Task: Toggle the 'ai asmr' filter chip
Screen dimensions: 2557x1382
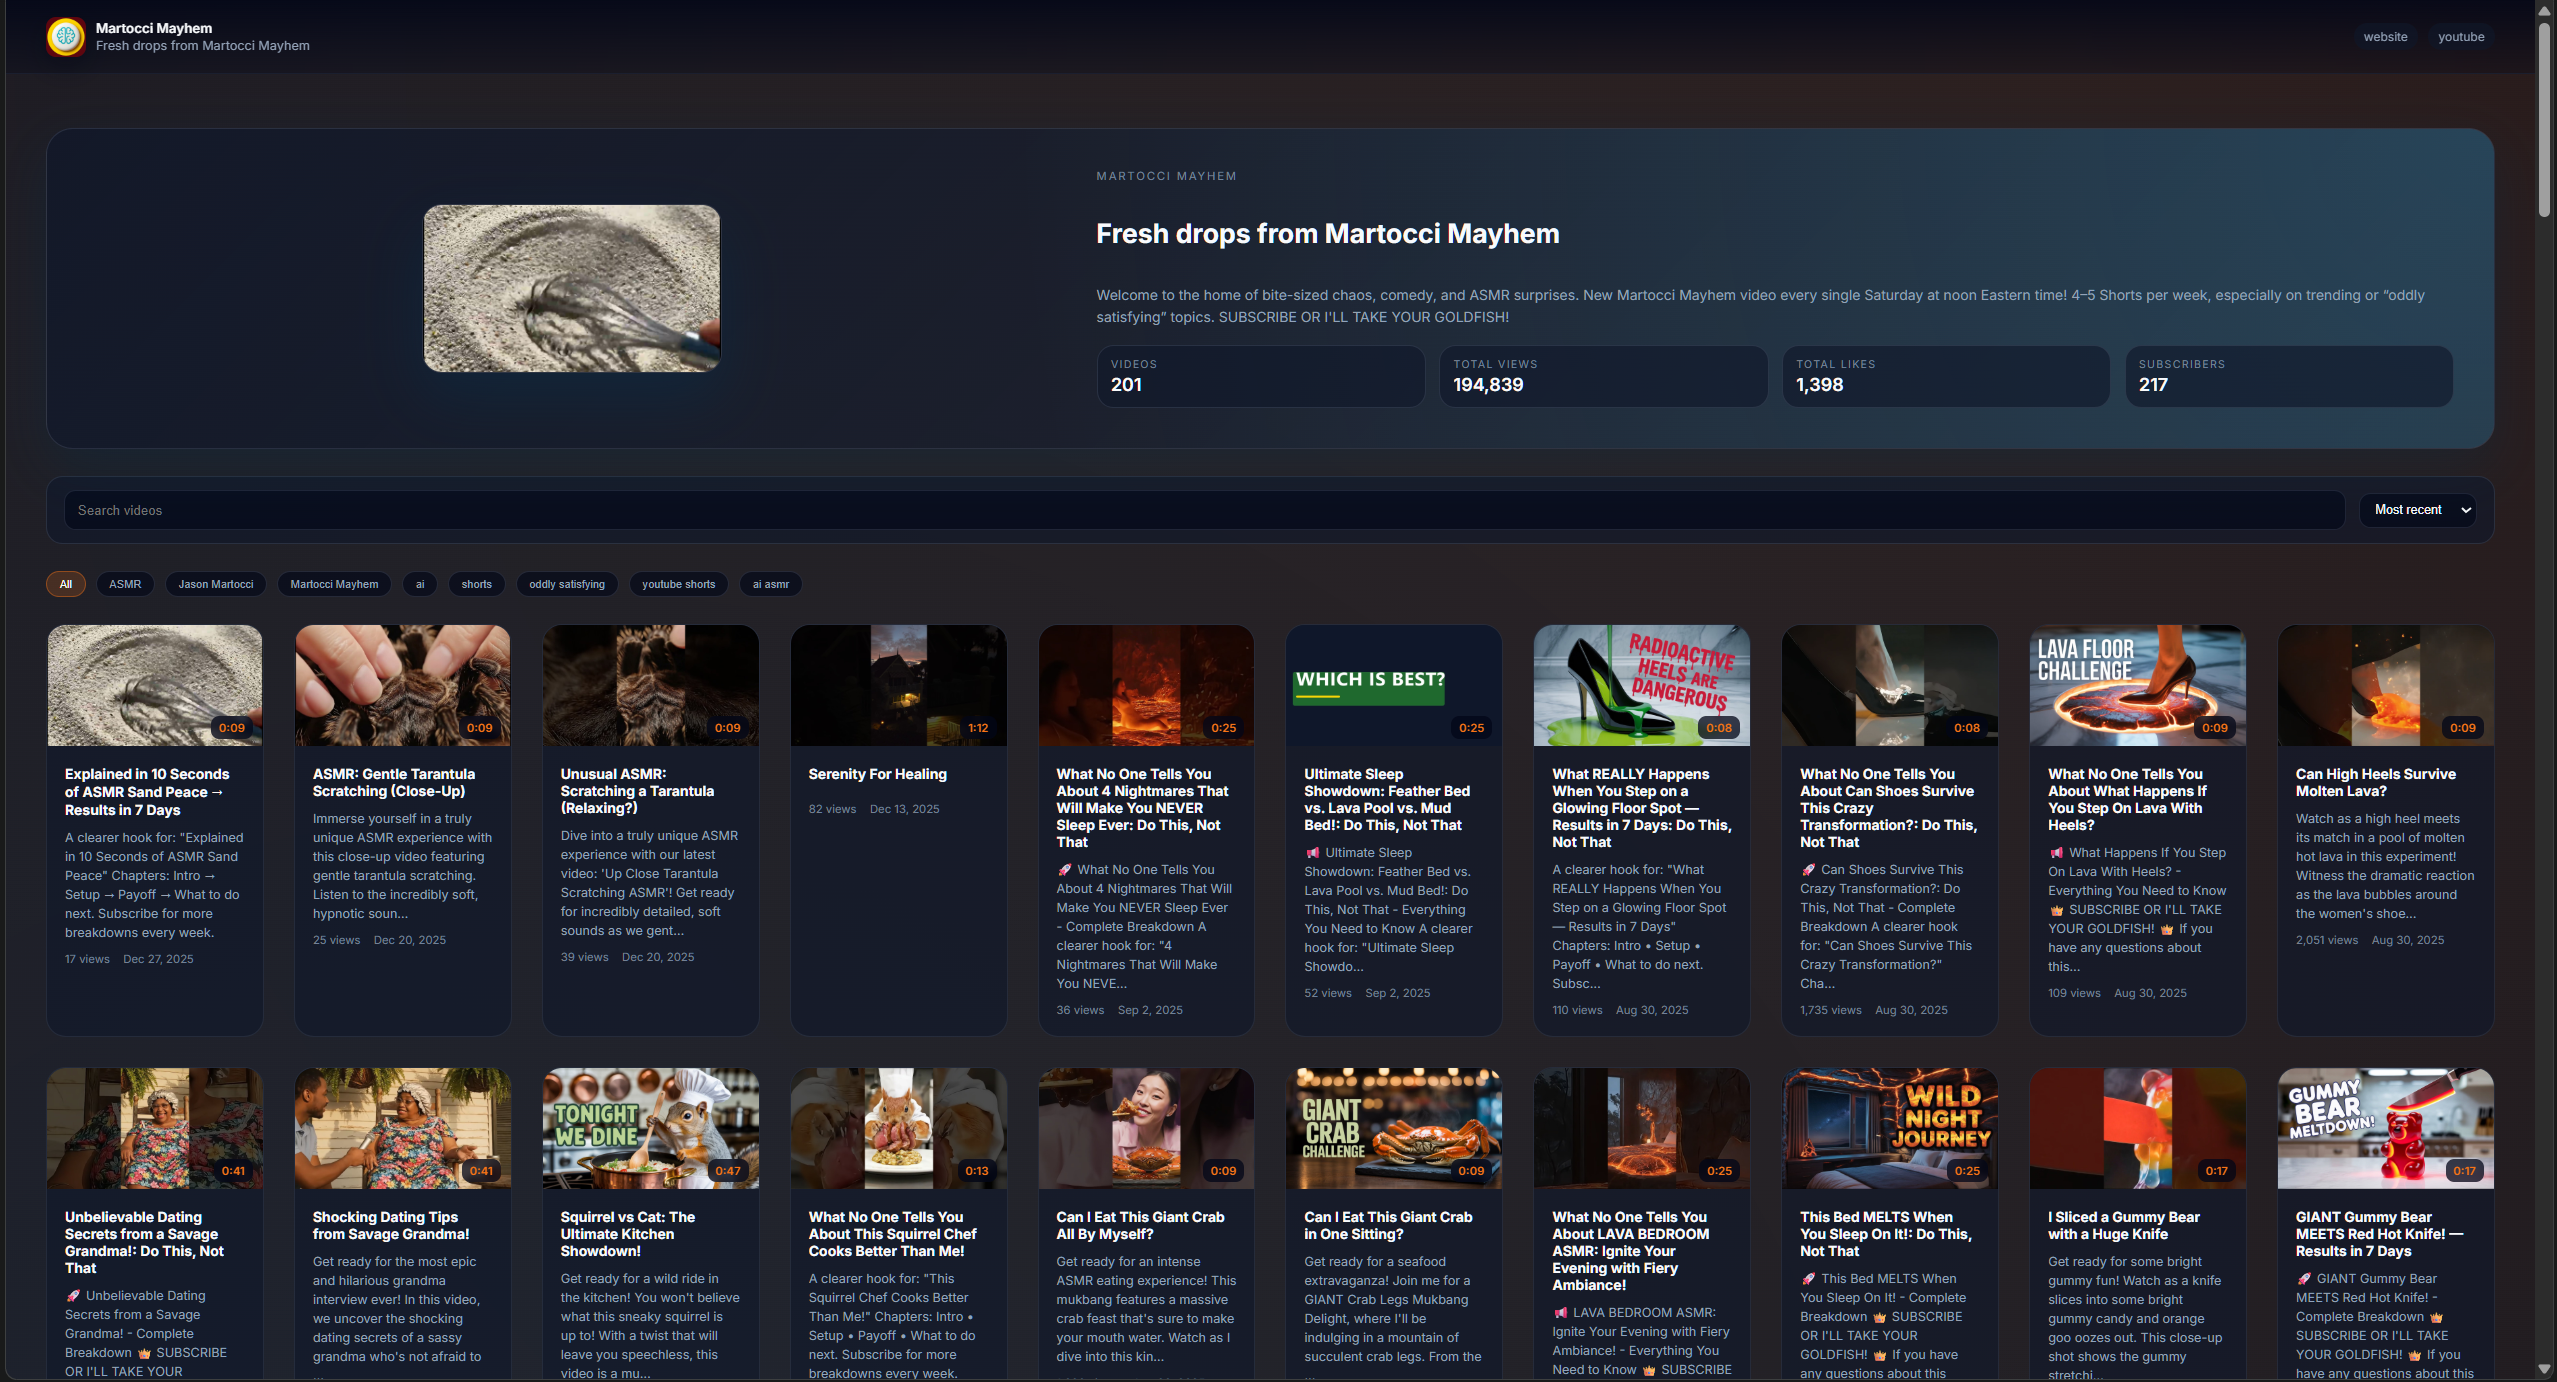Action: click(x=769, y=584)
